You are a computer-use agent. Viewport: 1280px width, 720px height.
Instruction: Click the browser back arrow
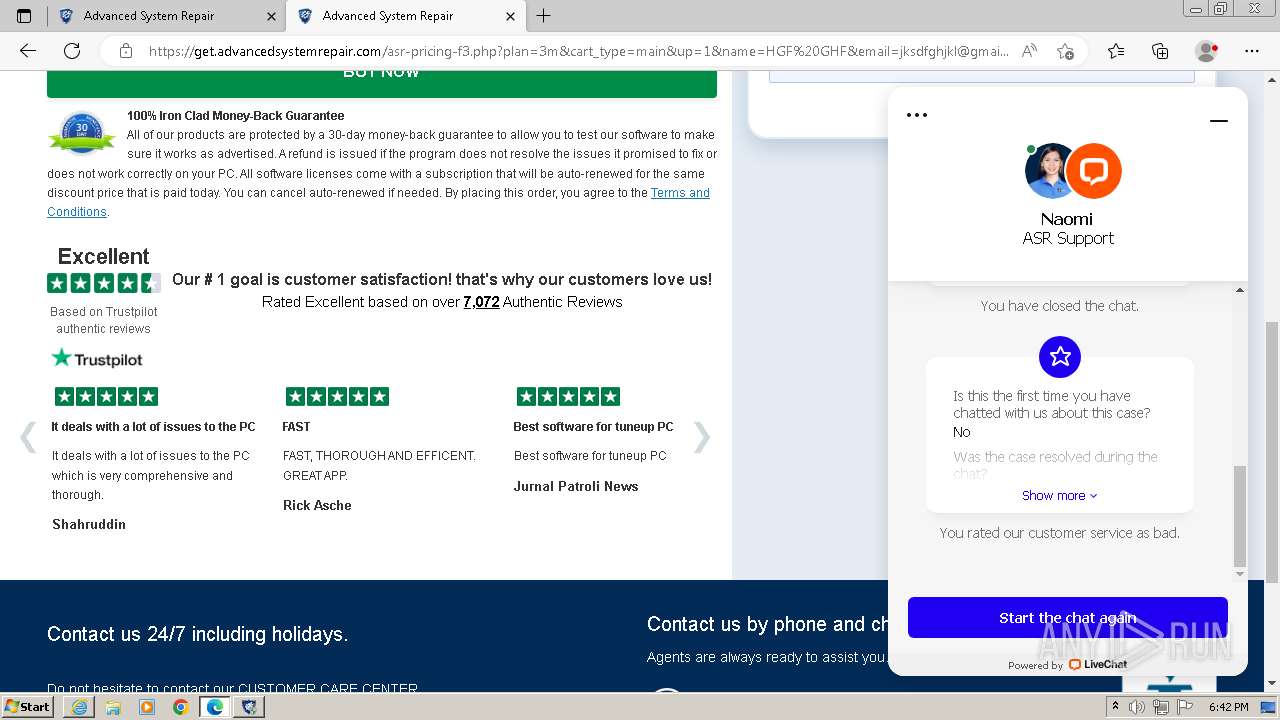click(x=28, y=51)
